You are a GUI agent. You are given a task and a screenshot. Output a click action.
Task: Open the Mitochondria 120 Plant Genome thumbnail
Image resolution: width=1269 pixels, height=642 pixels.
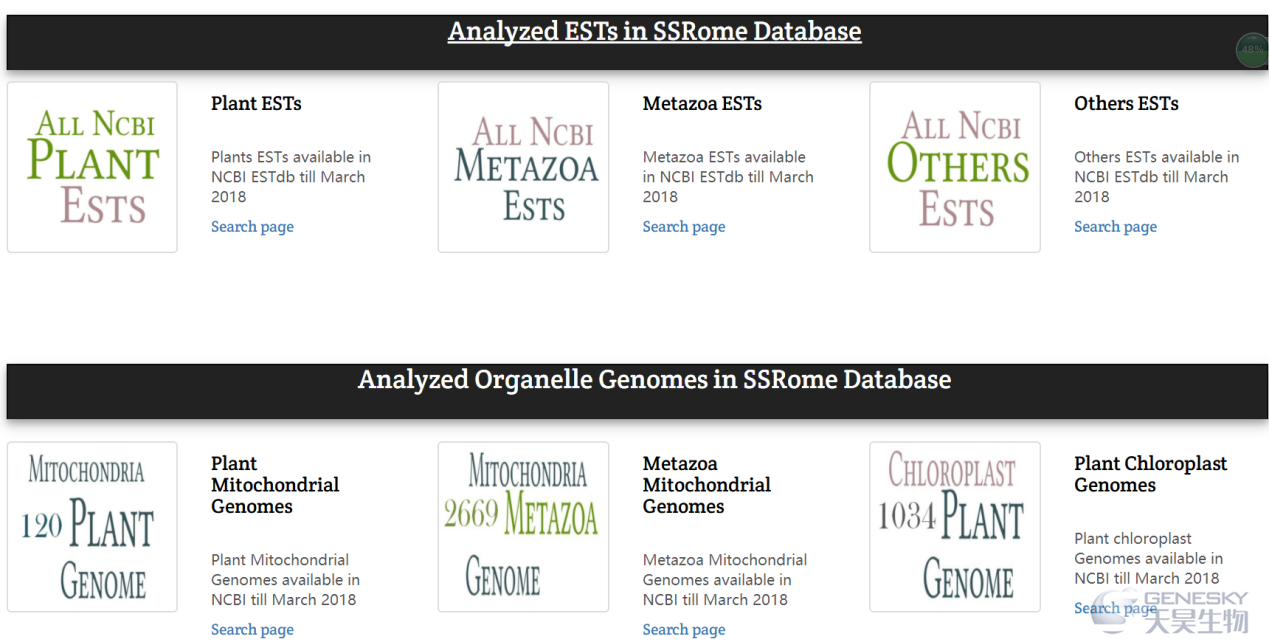click(x=92, y=527)
